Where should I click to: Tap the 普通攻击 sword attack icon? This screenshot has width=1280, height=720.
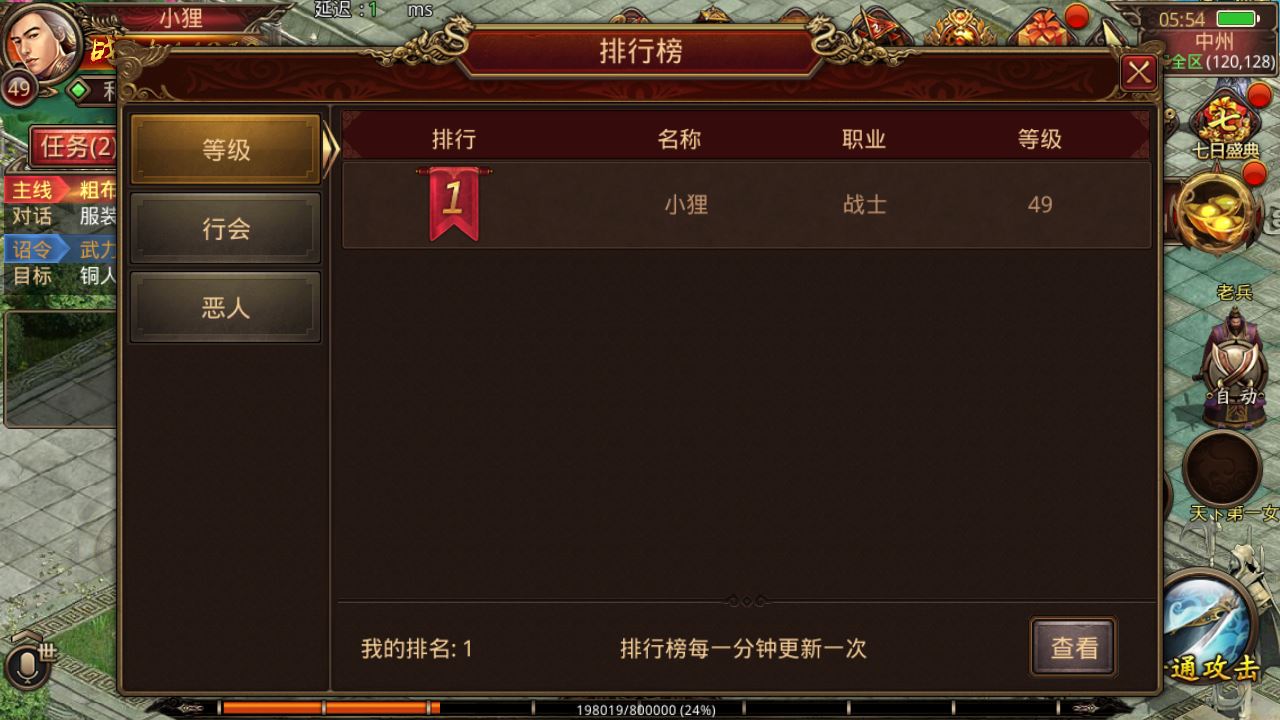click(1213, 625)
